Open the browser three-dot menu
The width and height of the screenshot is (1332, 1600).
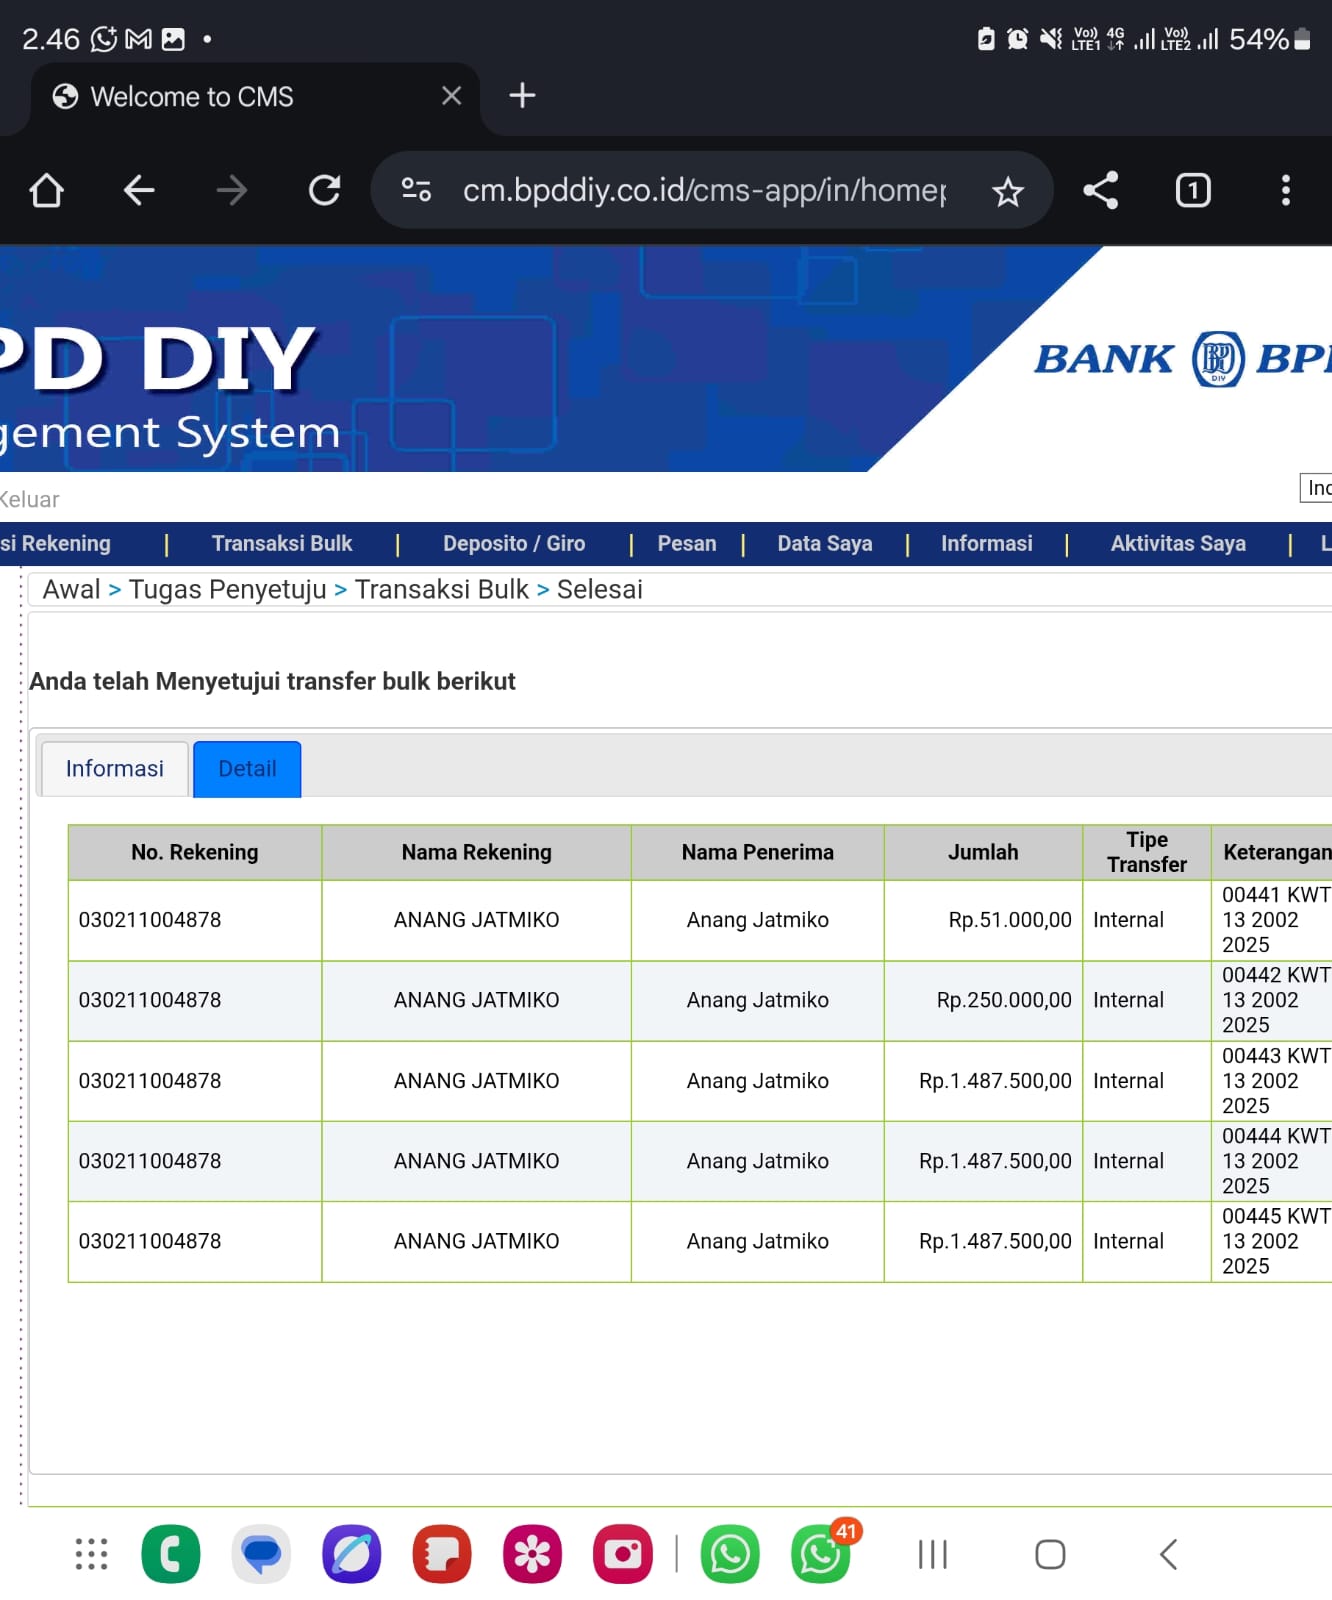1286,190
